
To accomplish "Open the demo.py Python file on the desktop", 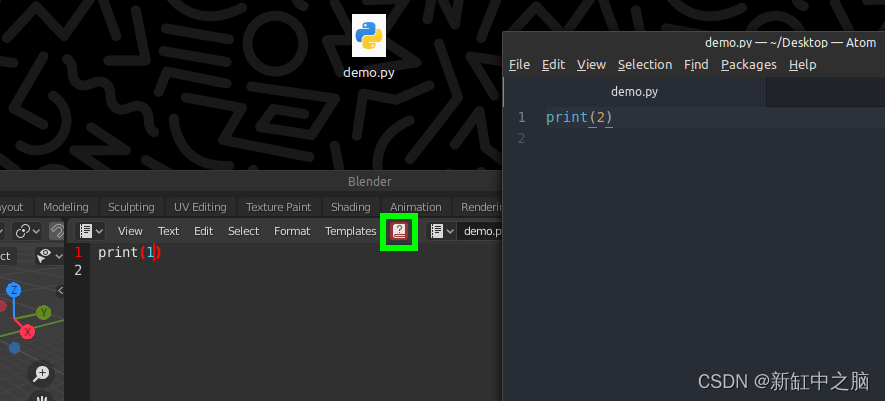I will tap(369, 46).
